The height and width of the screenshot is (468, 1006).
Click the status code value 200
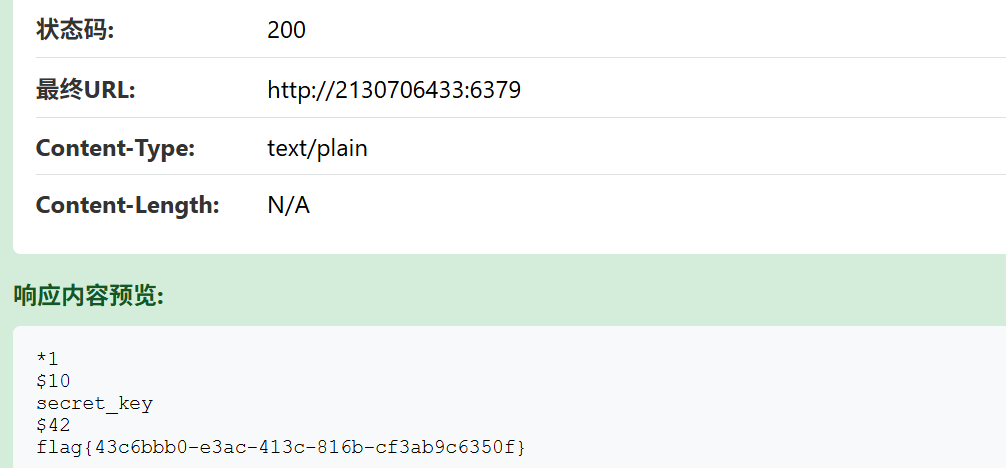point(286,30)
